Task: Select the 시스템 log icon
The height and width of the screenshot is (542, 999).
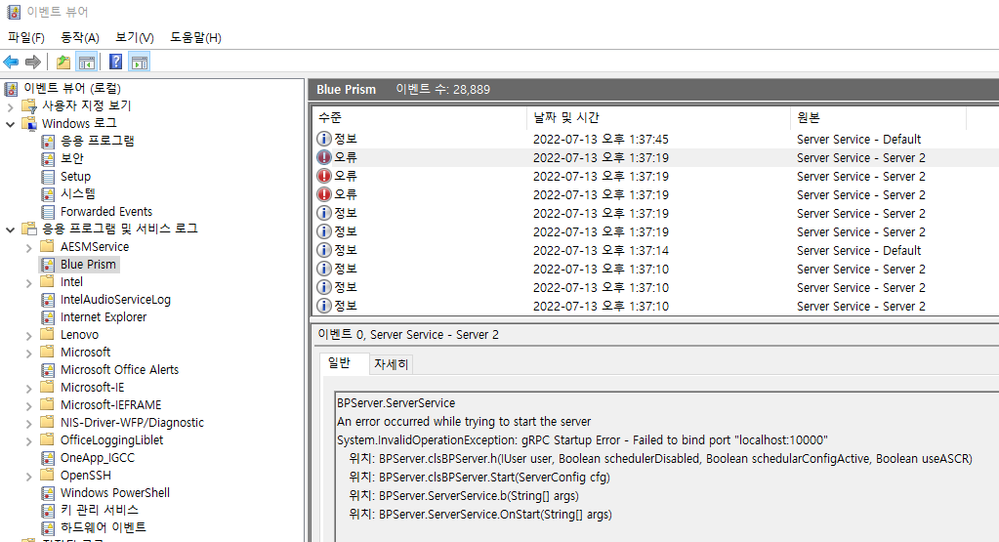Action: [x=48, y=194]
